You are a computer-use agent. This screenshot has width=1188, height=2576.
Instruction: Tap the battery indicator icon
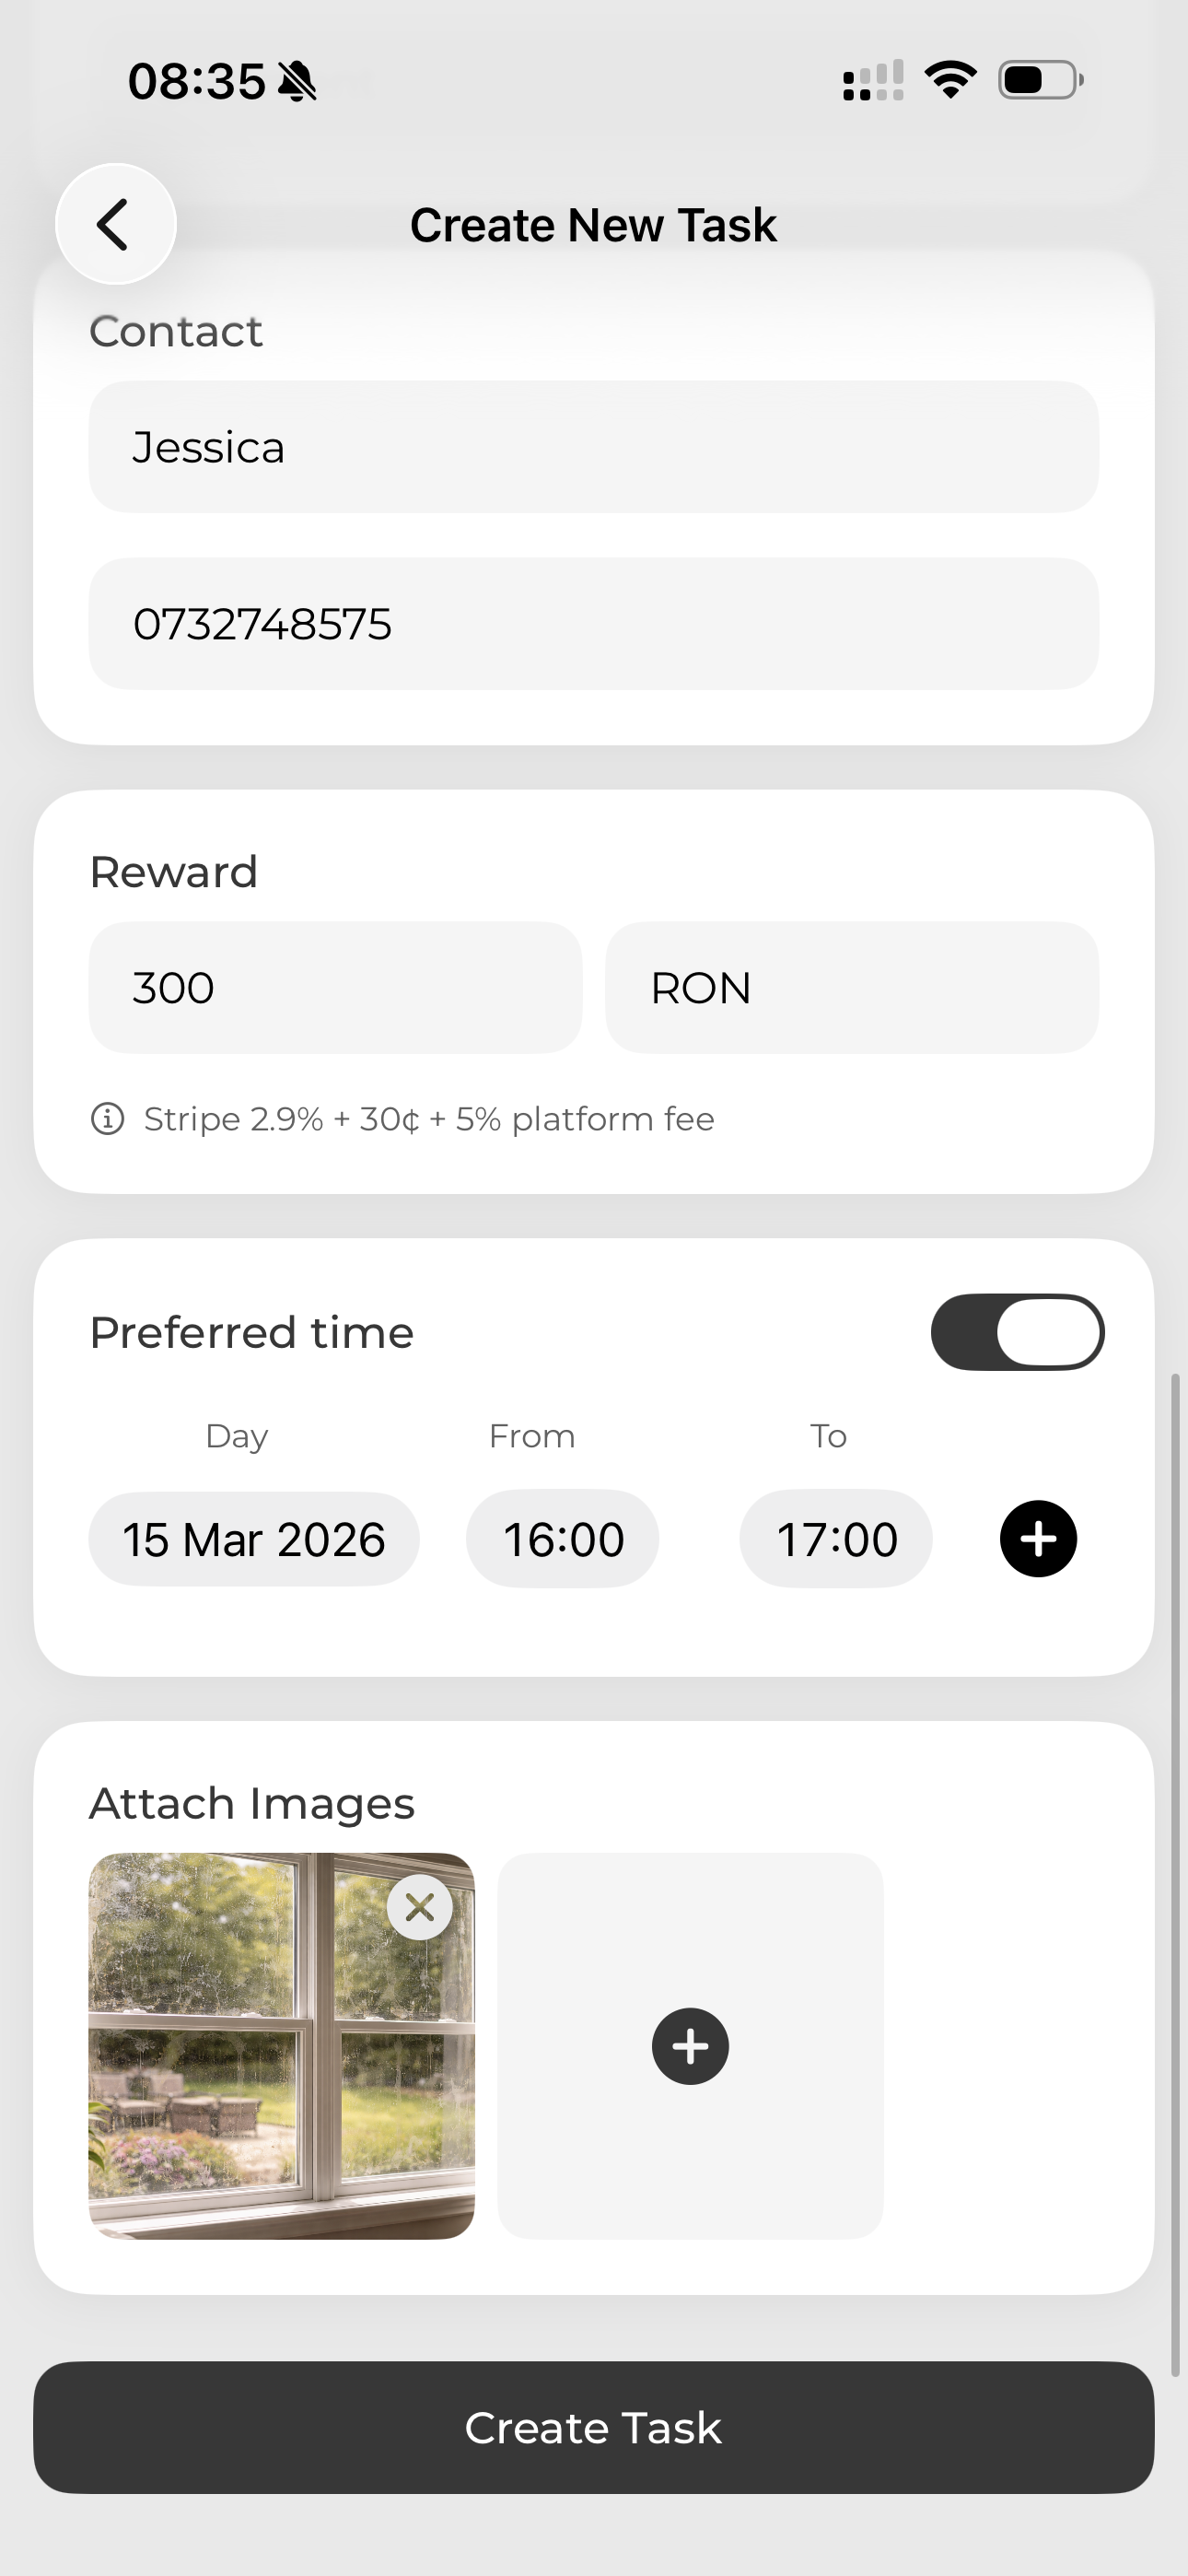click(x=1040, y=80)
